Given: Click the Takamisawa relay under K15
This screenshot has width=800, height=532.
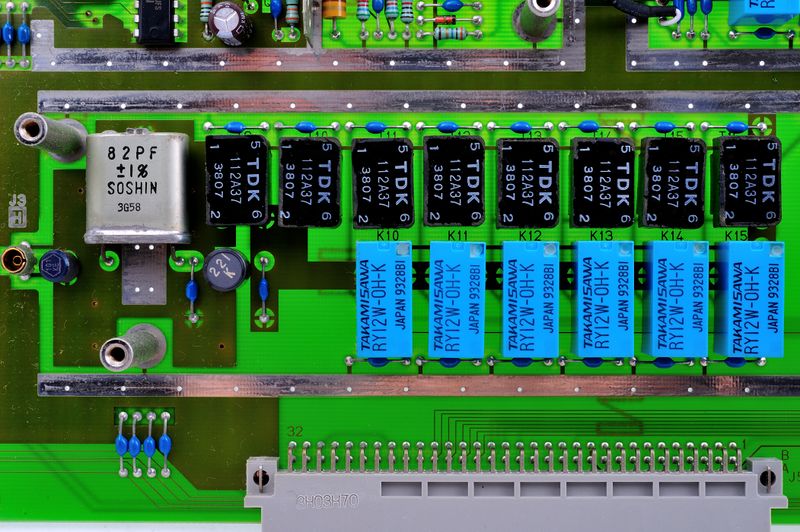Looking at the screenshot, I should [x=750, y=300].
